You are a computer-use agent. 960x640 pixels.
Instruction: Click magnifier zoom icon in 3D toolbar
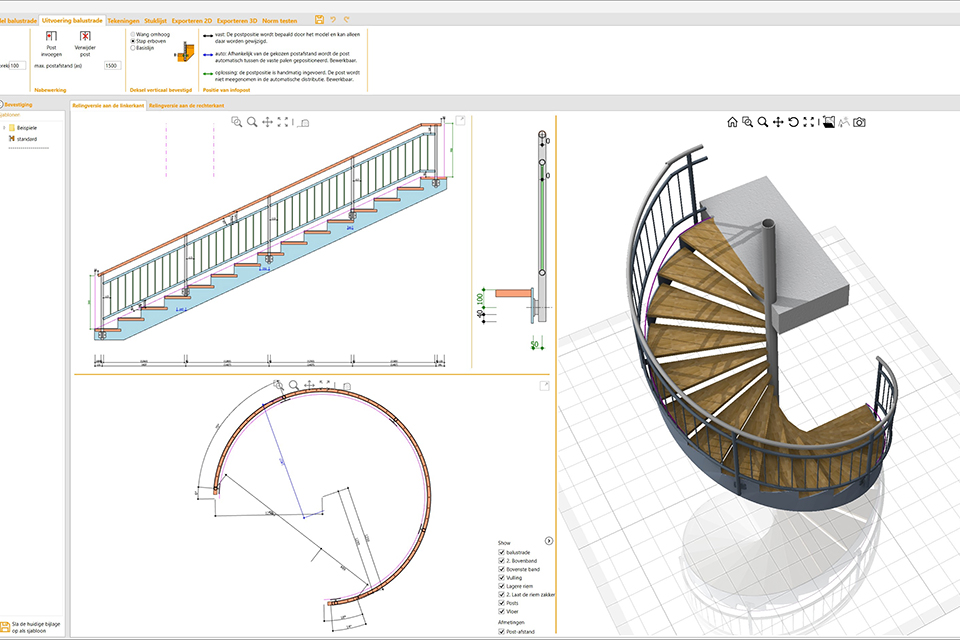pos(763,122)
